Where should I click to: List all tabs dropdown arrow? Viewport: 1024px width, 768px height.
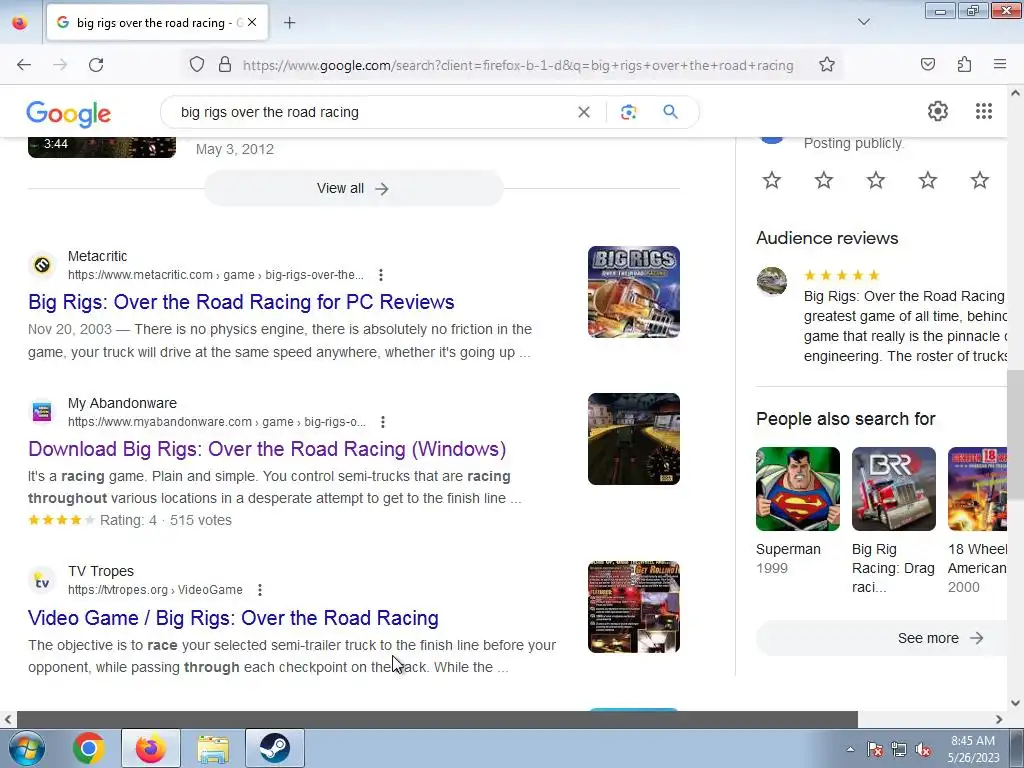(x=863, y=22)
